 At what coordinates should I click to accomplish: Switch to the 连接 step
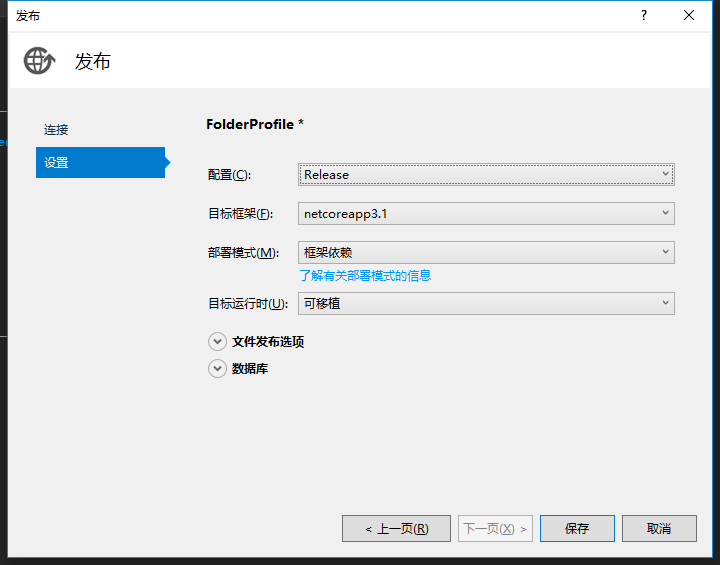[x=57, y=130]
